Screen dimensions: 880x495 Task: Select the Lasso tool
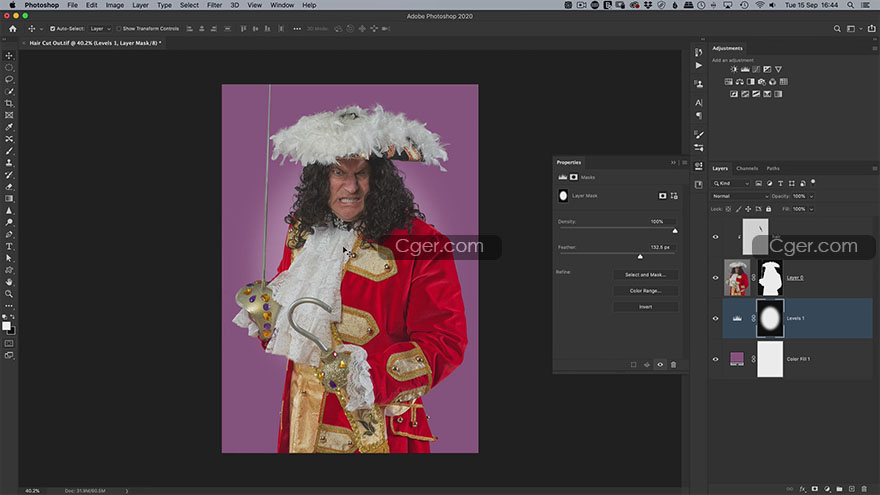[x=9, y=79]
